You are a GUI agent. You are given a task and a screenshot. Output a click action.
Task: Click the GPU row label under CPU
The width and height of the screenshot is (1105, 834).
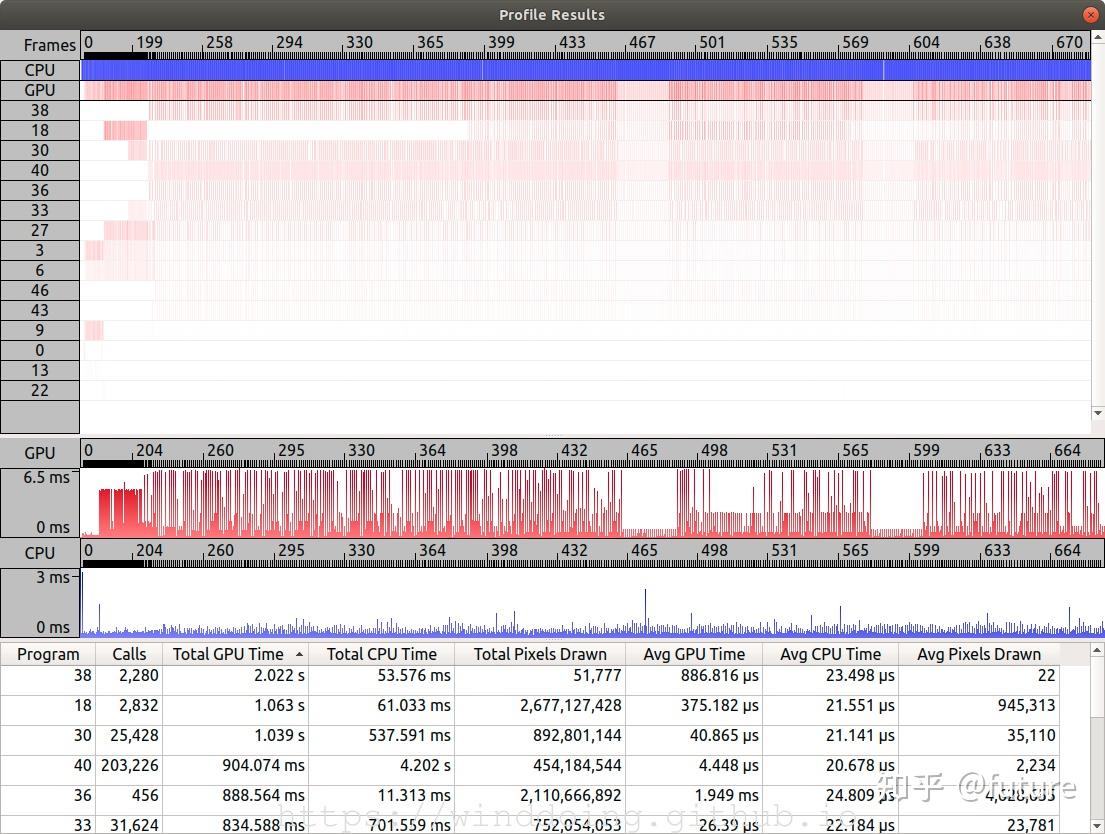click(40, 90)
